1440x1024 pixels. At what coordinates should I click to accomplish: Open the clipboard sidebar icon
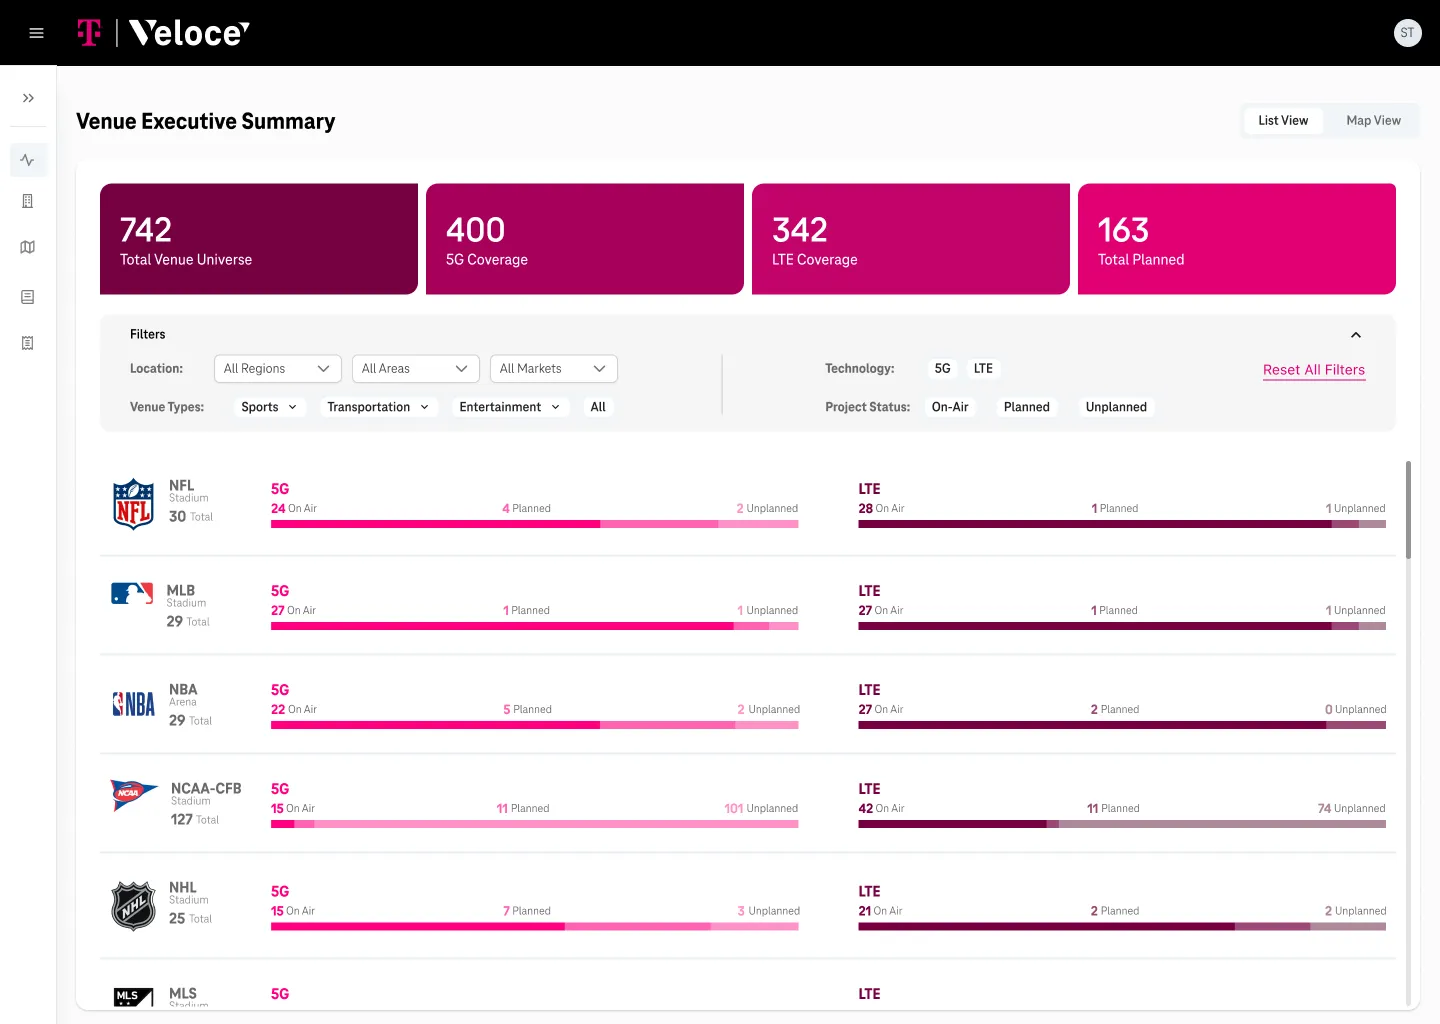(x=28, y=343)
